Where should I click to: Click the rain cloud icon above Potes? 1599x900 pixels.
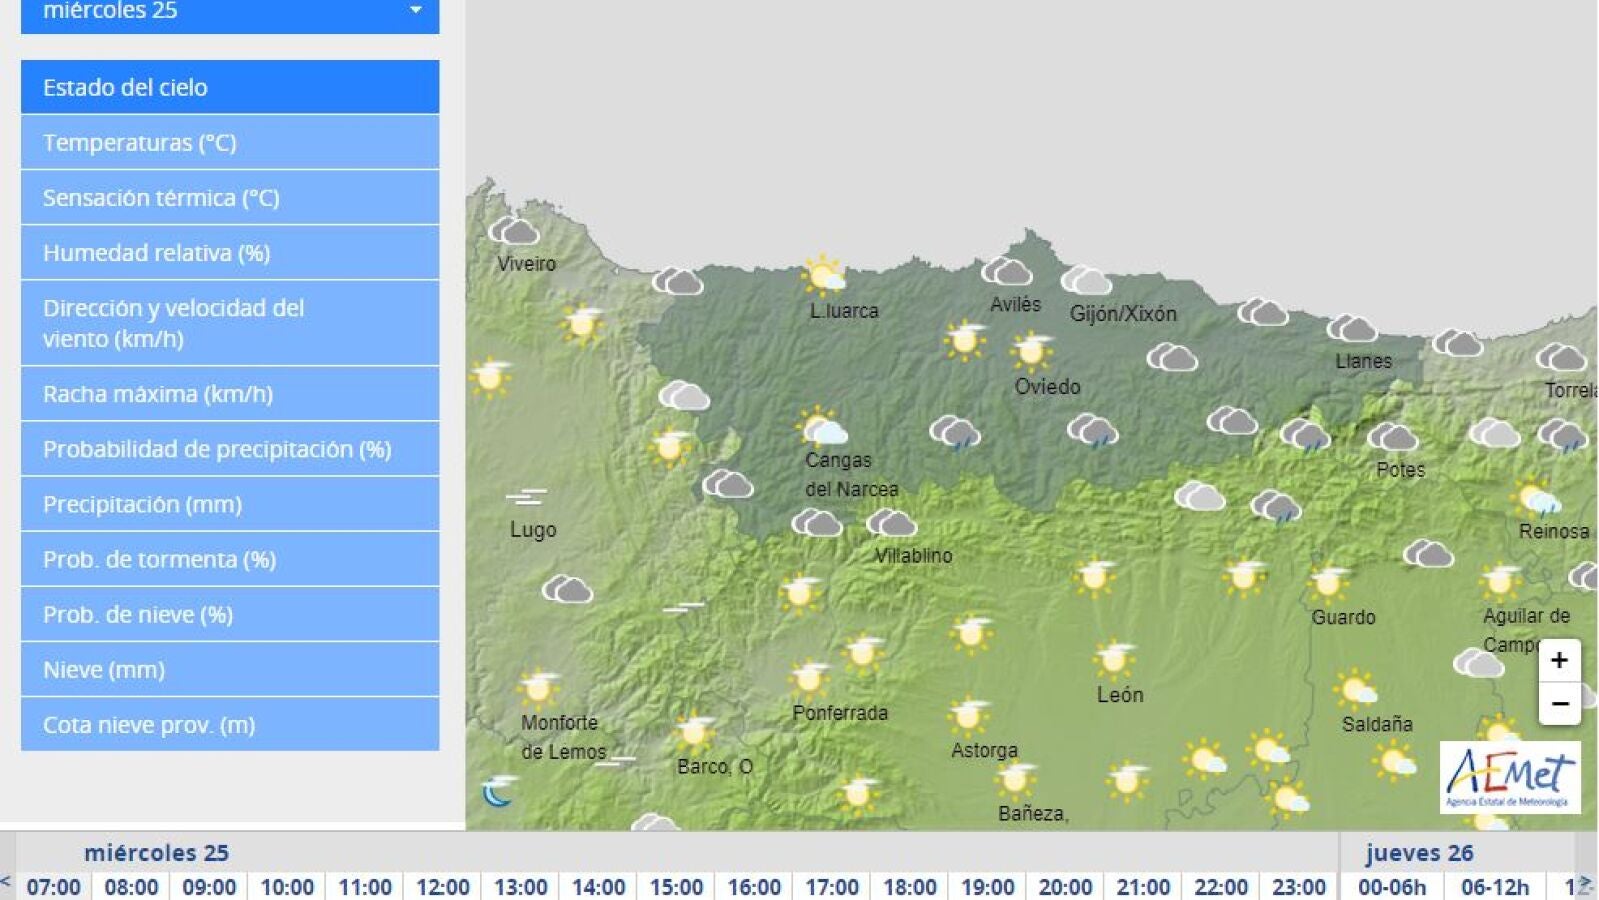click(1305, 435)
